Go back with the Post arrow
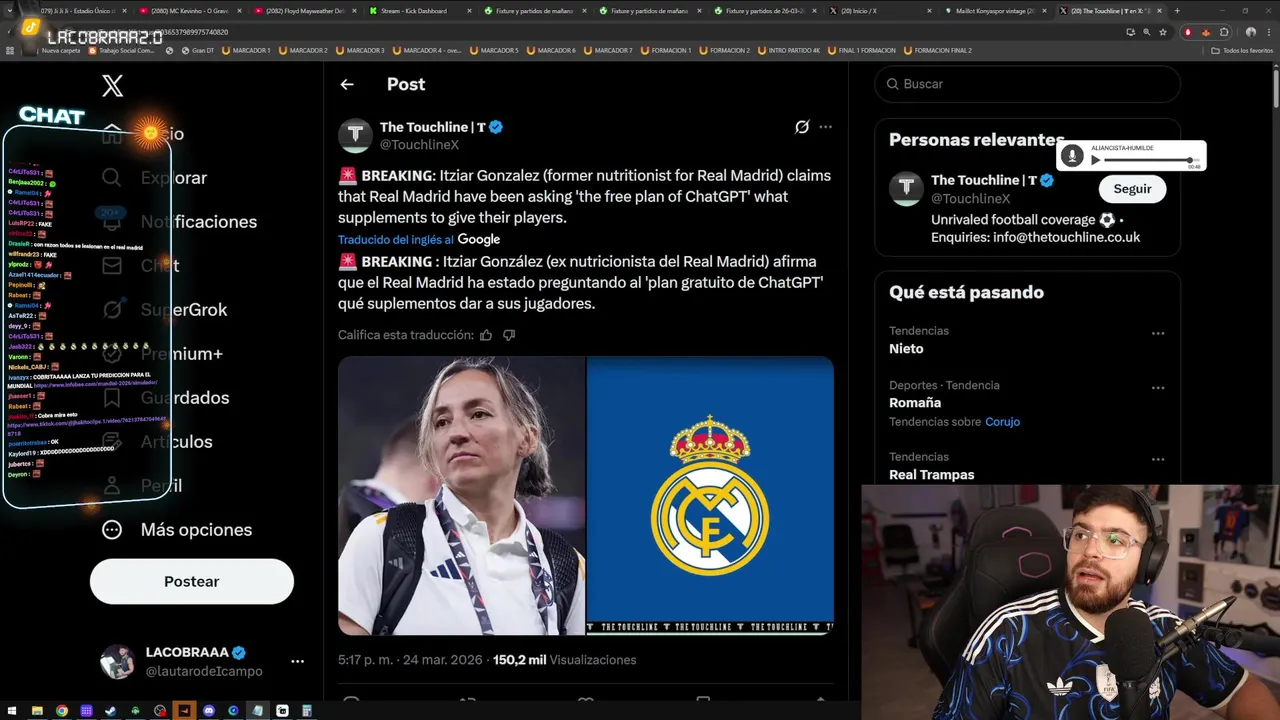The height and width of the screenshot is (720, 1280). point(347,85)
